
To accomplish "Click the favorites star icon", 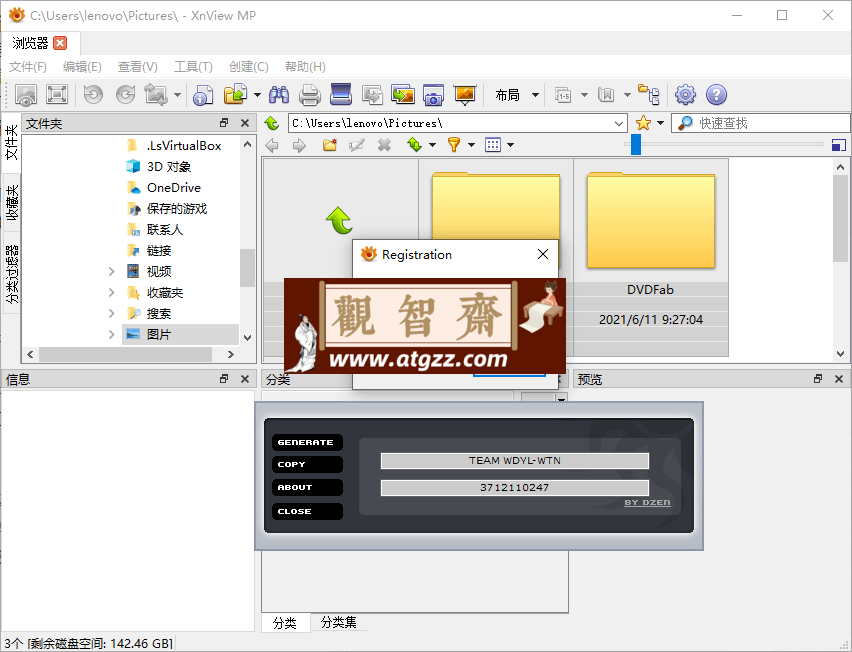I will (x=643, y=123).
